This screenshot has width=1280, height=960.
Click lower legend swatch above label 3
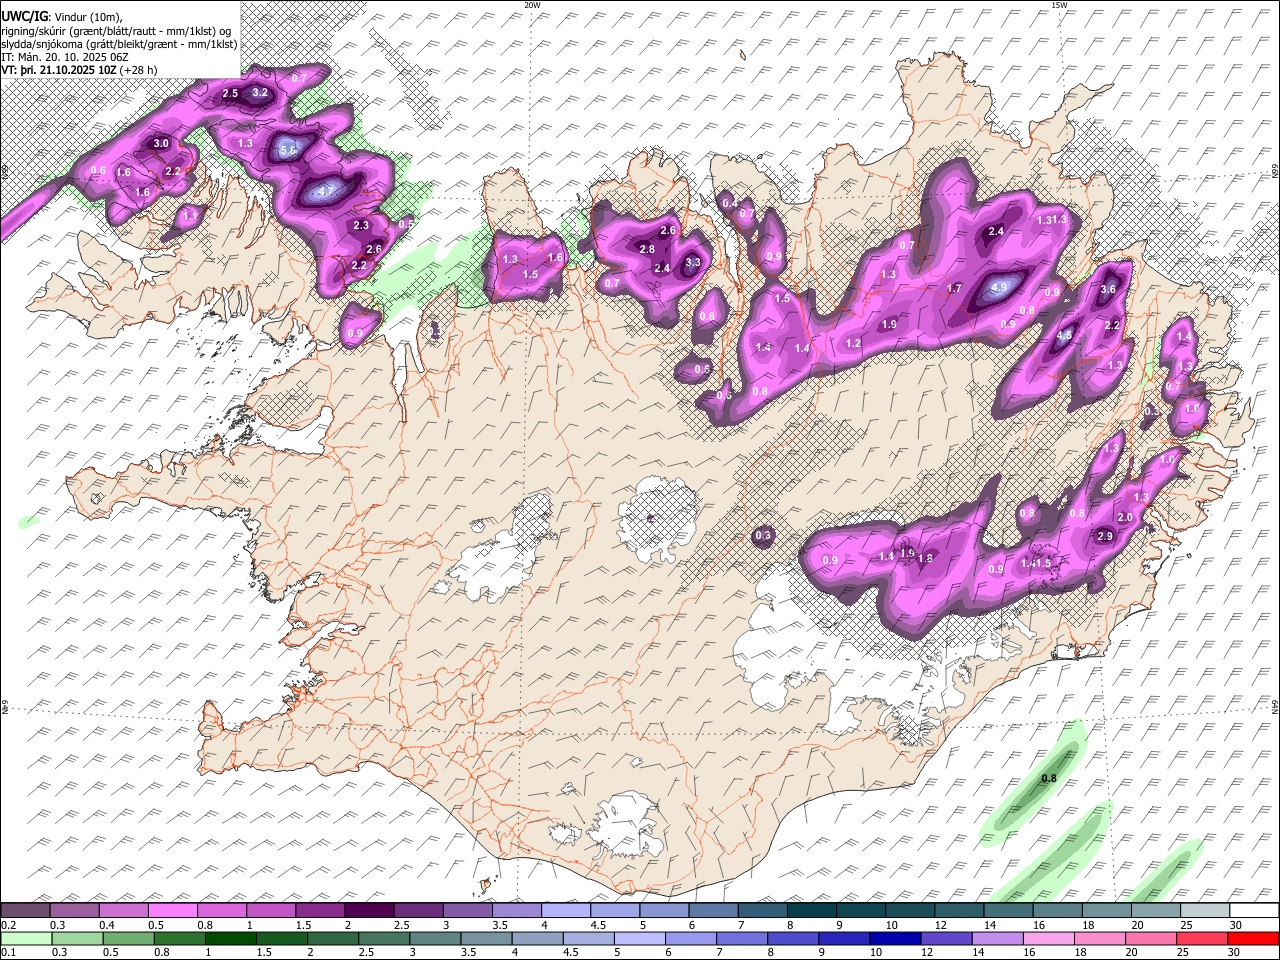click(435, 938)
